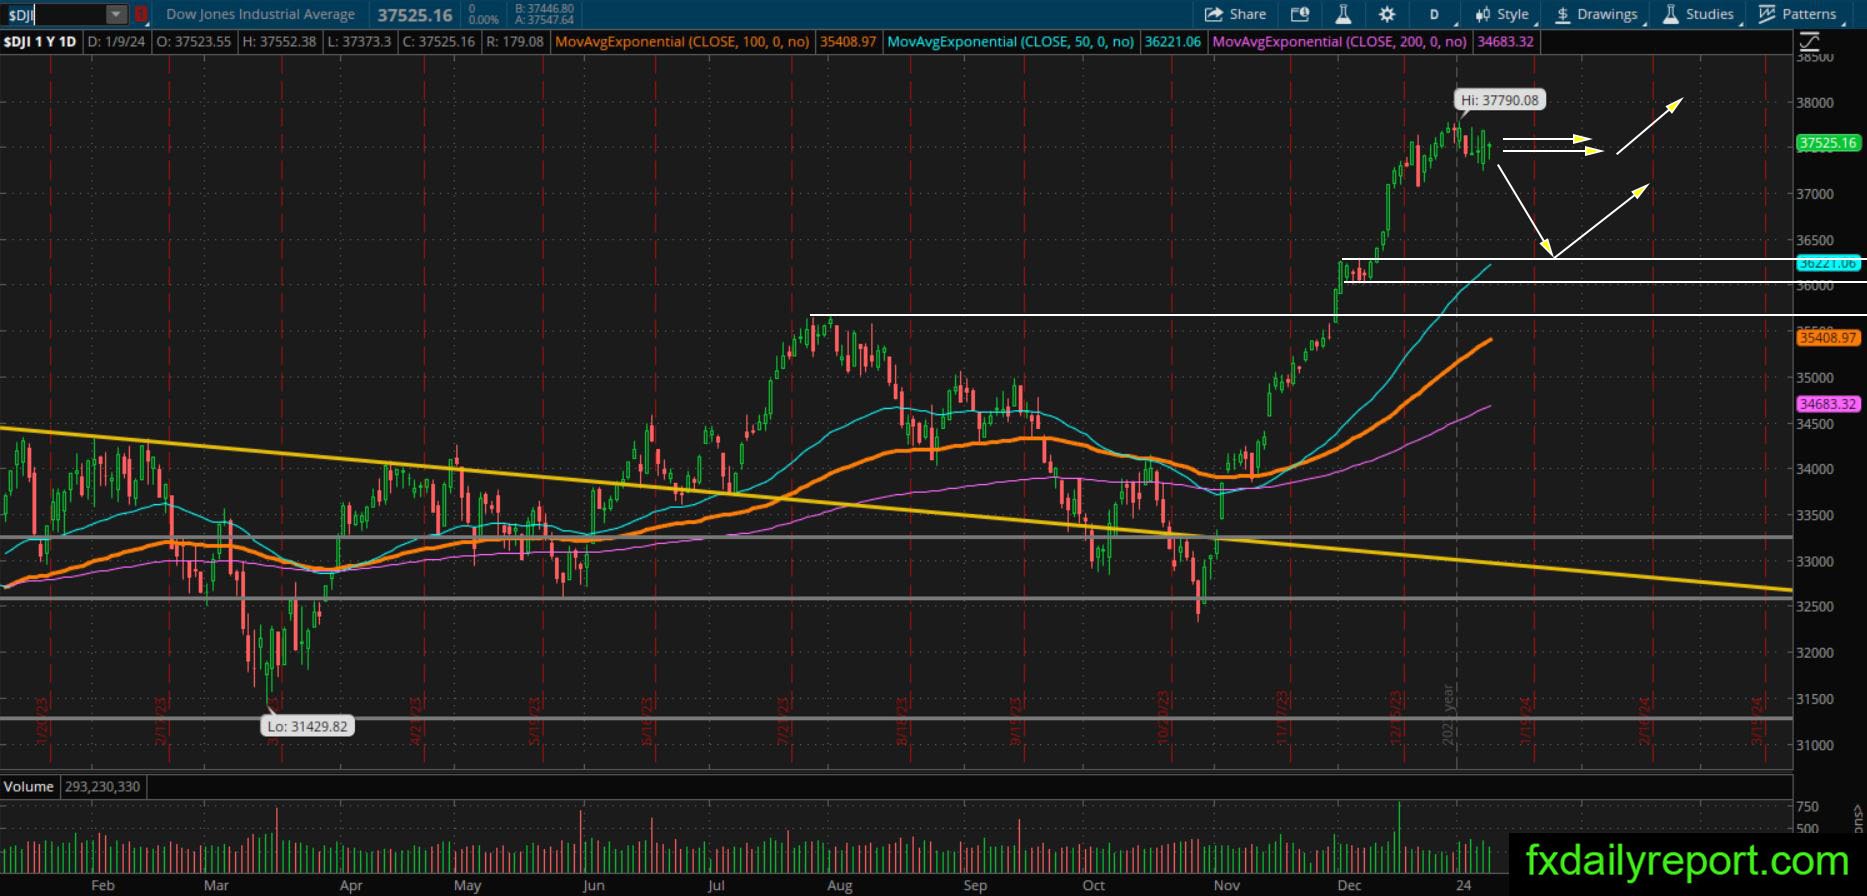Click the $DJI 1 Y 1D chart label
The image size is (1867, 896).
(x=40, y=42)
